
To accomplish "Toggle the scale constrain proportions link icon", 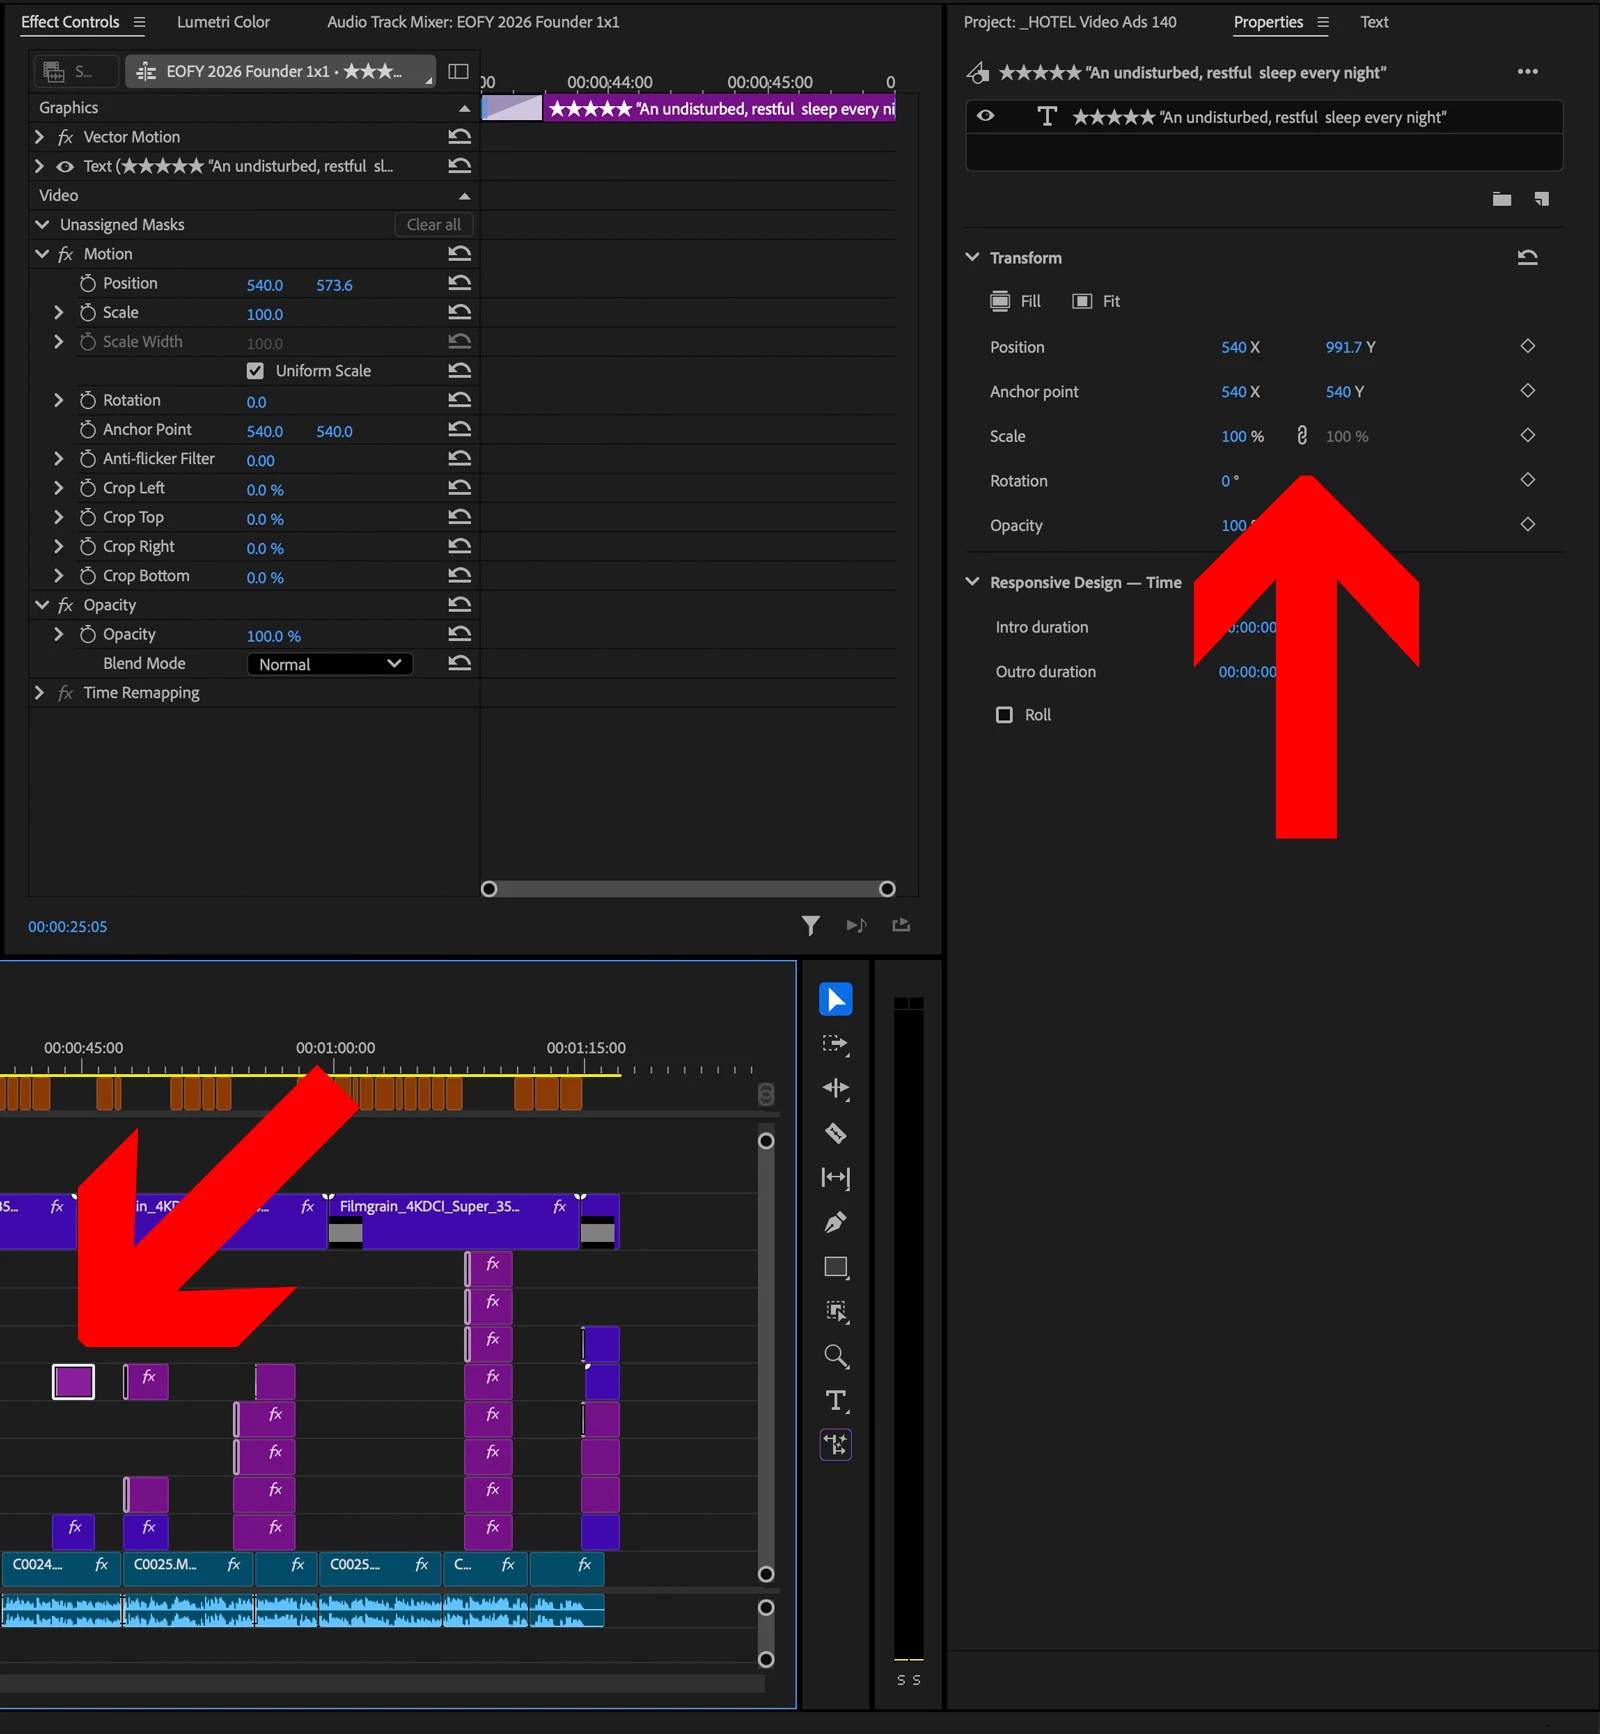I will [1301, 435].
